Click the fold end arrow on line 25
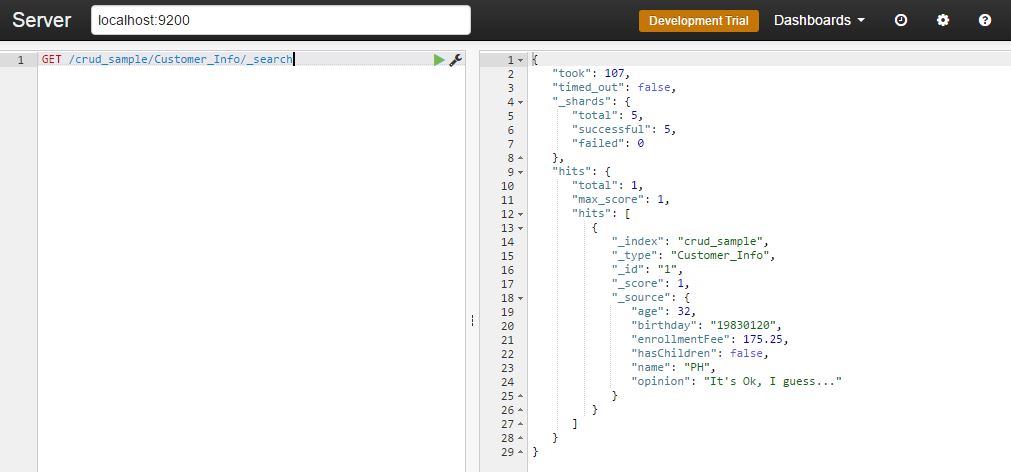Viewport: 1011px width, 472px height. [x=521, y=396]
